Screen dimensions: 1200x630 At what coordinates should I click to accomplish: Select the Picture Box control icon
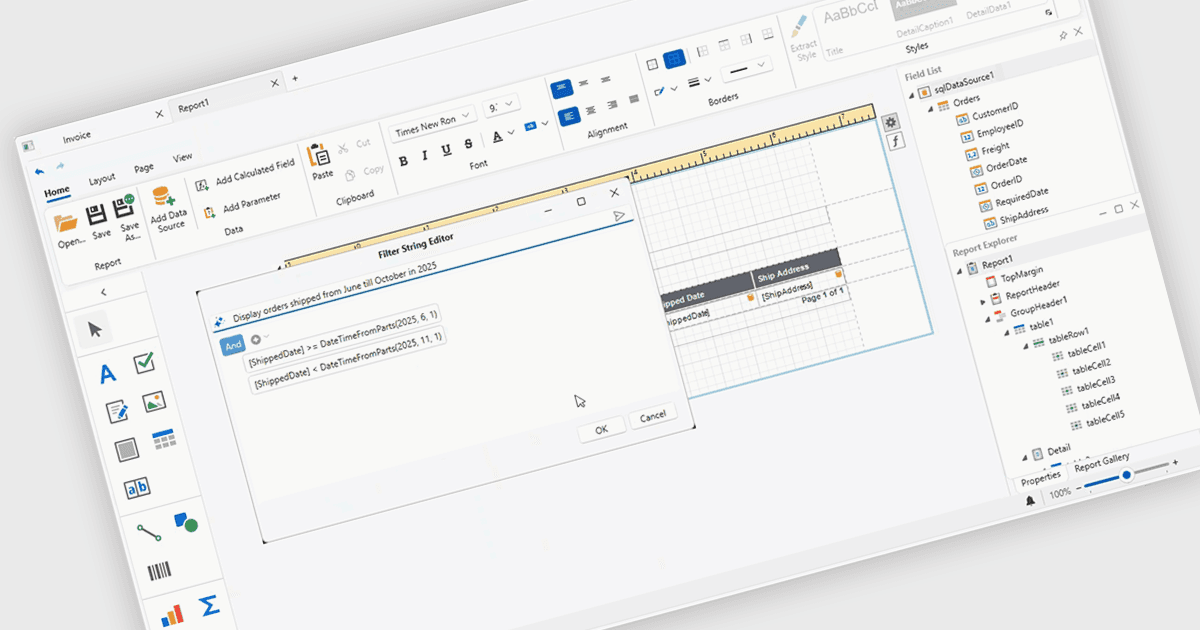pos(153,401)
